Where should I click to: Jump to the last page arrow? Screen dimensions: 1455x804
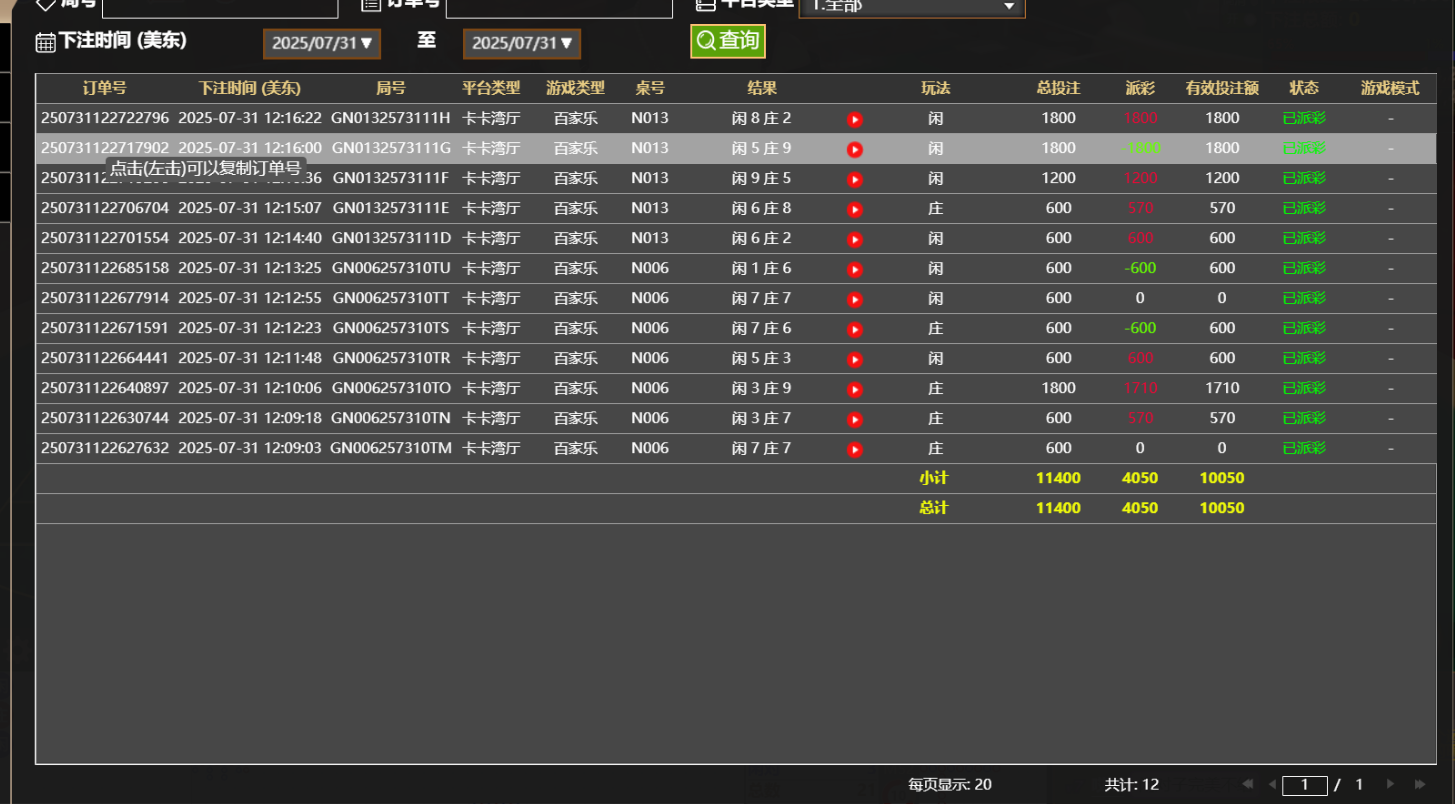pos(1420,785)
